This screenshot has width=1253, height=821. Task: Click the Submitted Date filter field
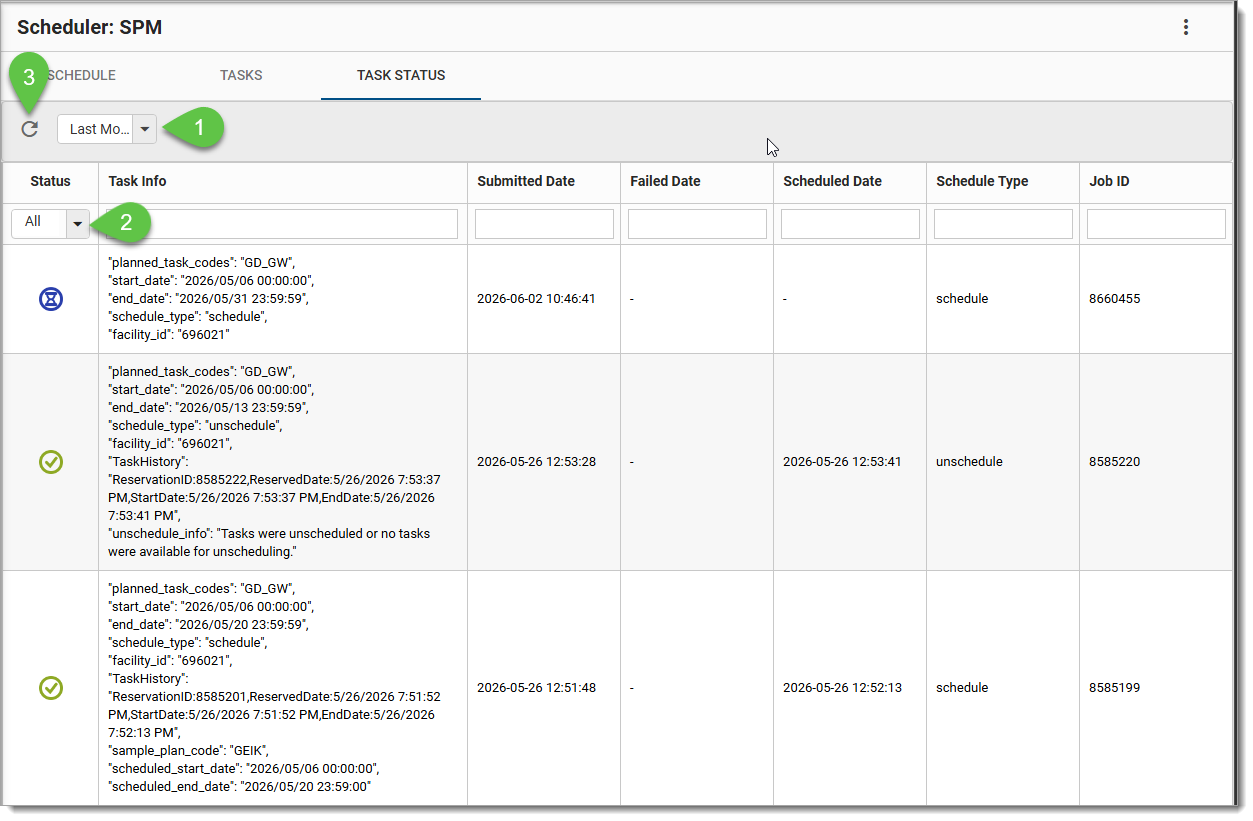tap(544, 224)
